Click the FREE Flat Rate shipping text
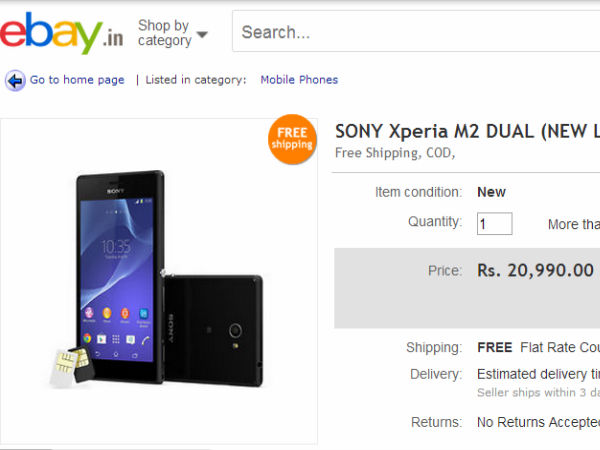The height and width of the screenshot is (450, 600). pyautogui.click(x=538, y=347)
